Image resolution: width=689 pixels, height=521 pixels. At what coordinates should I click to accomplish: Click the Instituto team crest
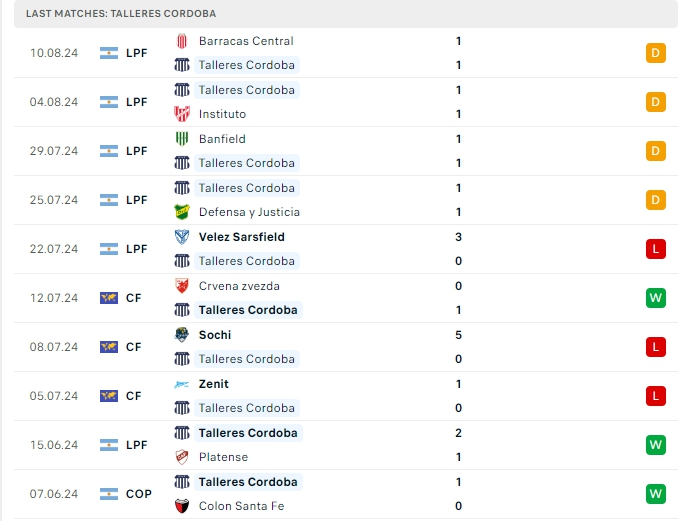tap(182, 114)
